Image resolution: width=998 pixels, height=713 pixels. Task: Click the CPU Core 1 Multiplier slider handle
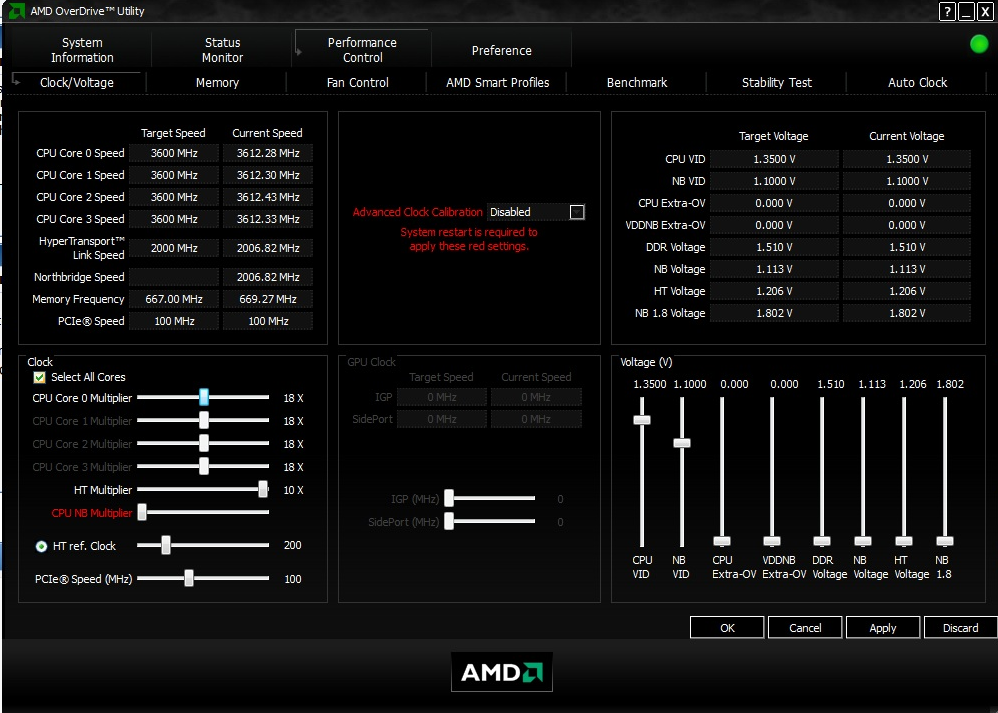pos(204,420)
